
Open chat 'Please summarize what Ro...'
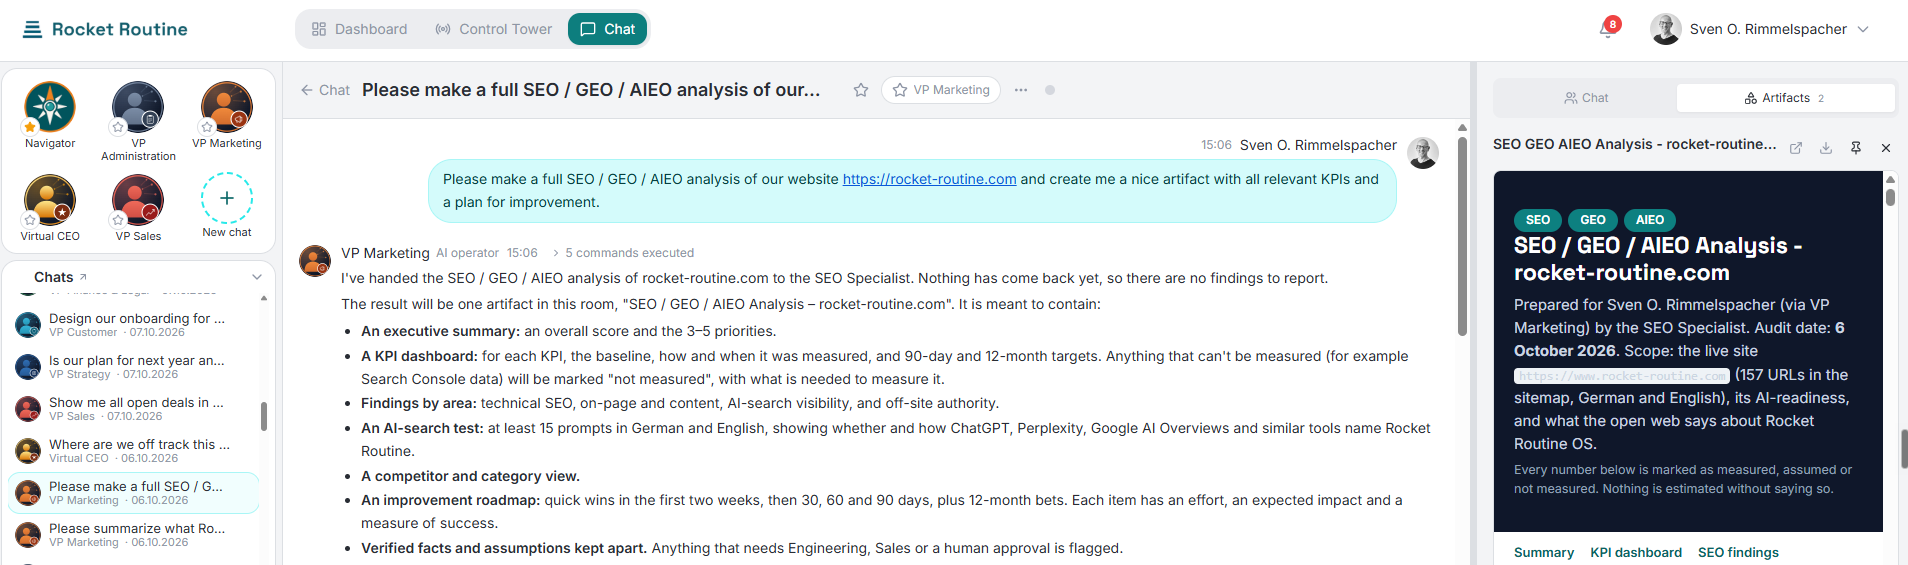click(x=134, y=535)
